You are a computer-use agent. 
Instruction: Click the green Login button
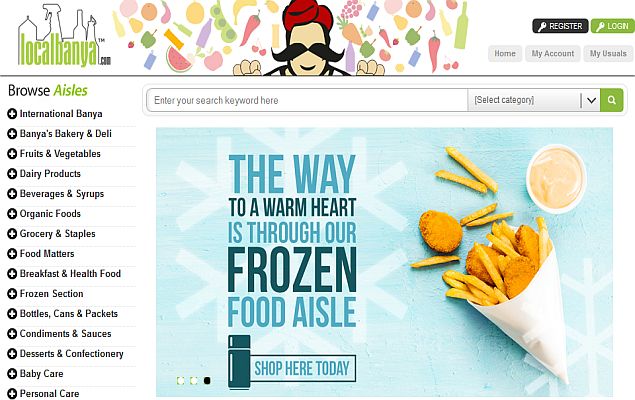613,26
